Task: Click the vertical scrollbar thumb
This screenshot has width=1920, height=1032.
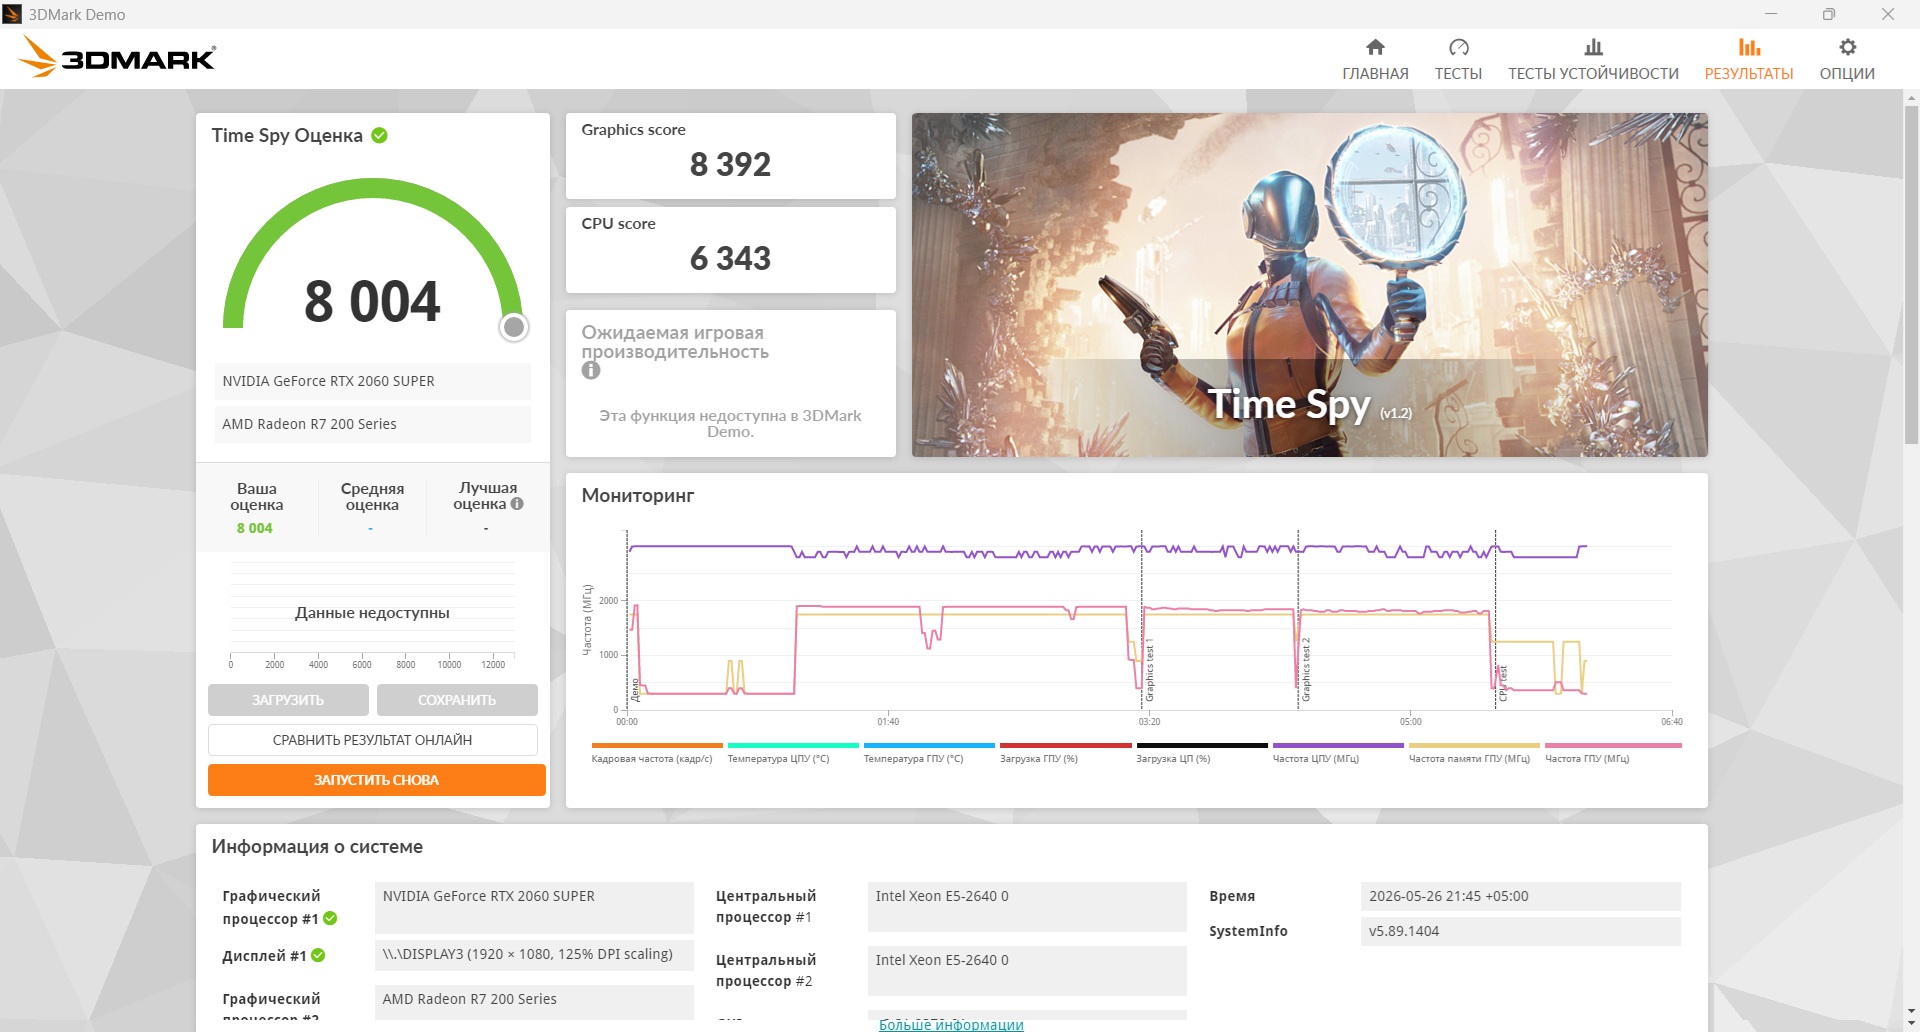Action: tap(1911, 275)
